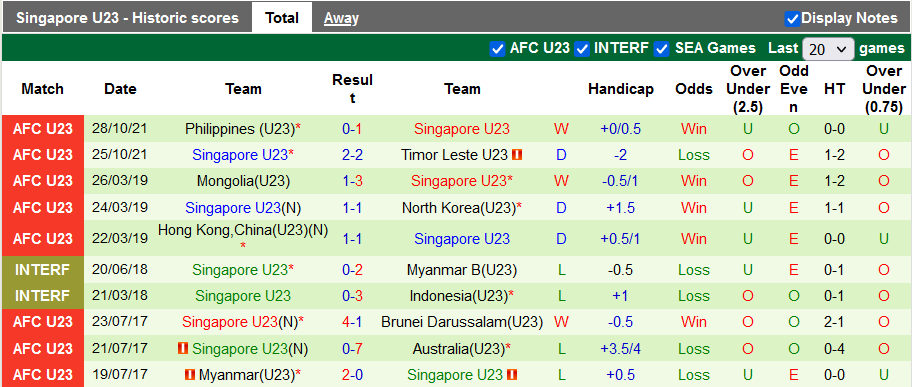This screenshot has height=387, width=912.
Task: Uncheck the SEA Games filter checkbox
Action: pos(662,49)
